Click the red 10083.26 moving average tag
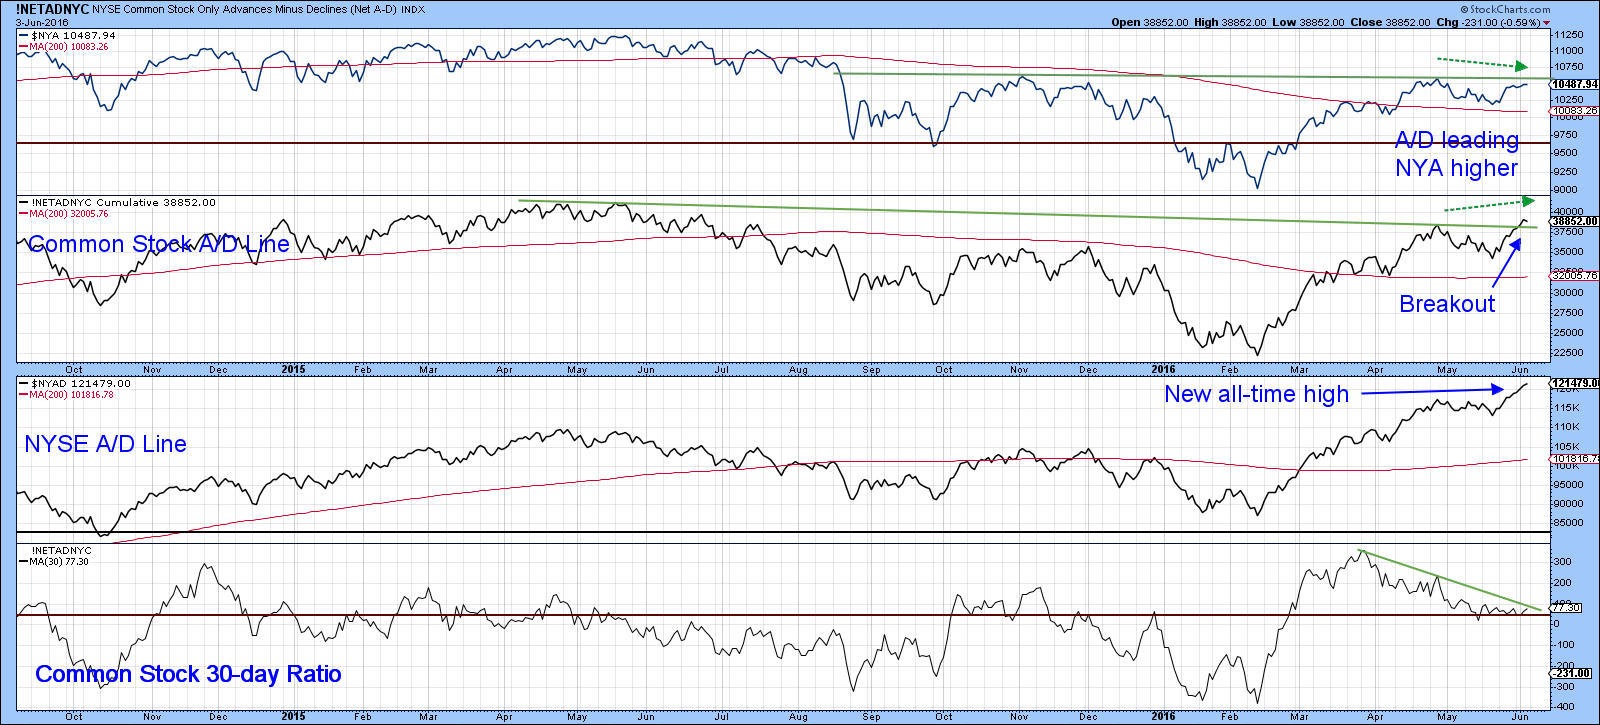The width and height of the screenshot is (1600, 725). click(x=1575, y=111)
